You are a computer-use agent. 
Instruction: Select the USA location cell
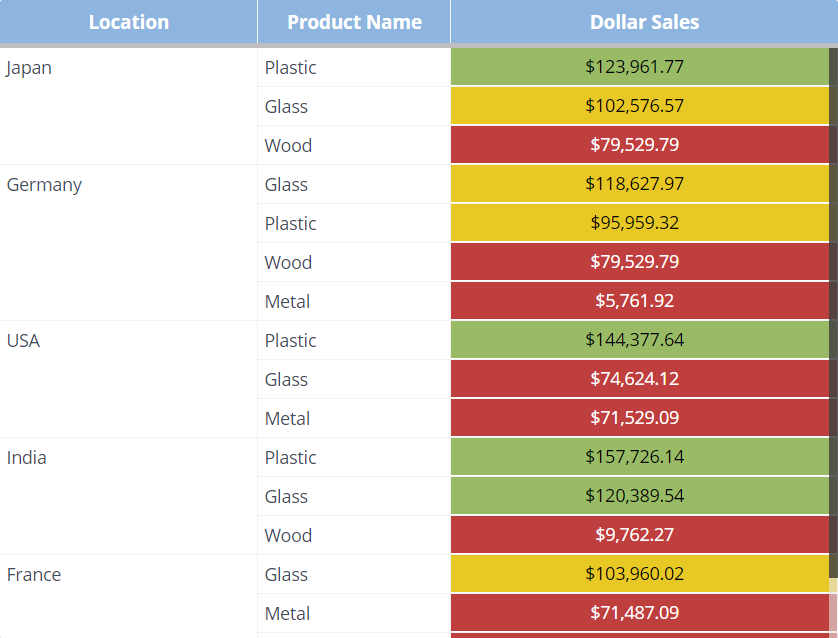128,379
